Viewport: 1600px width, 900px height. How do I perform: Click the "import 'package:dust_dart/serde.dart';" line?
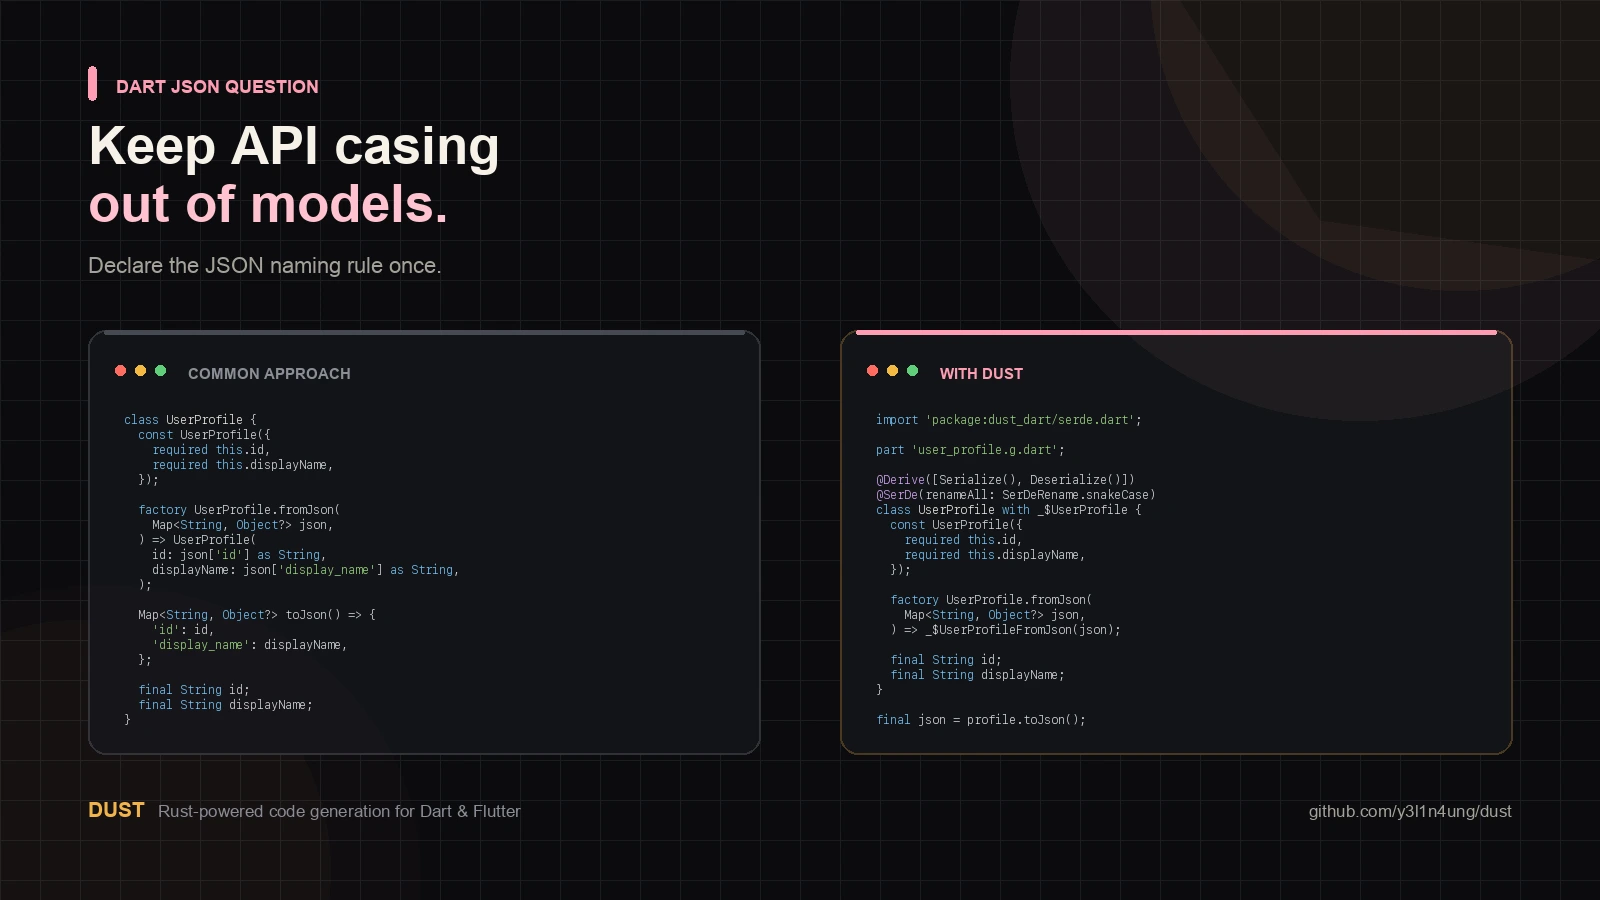coord(1009,420)
